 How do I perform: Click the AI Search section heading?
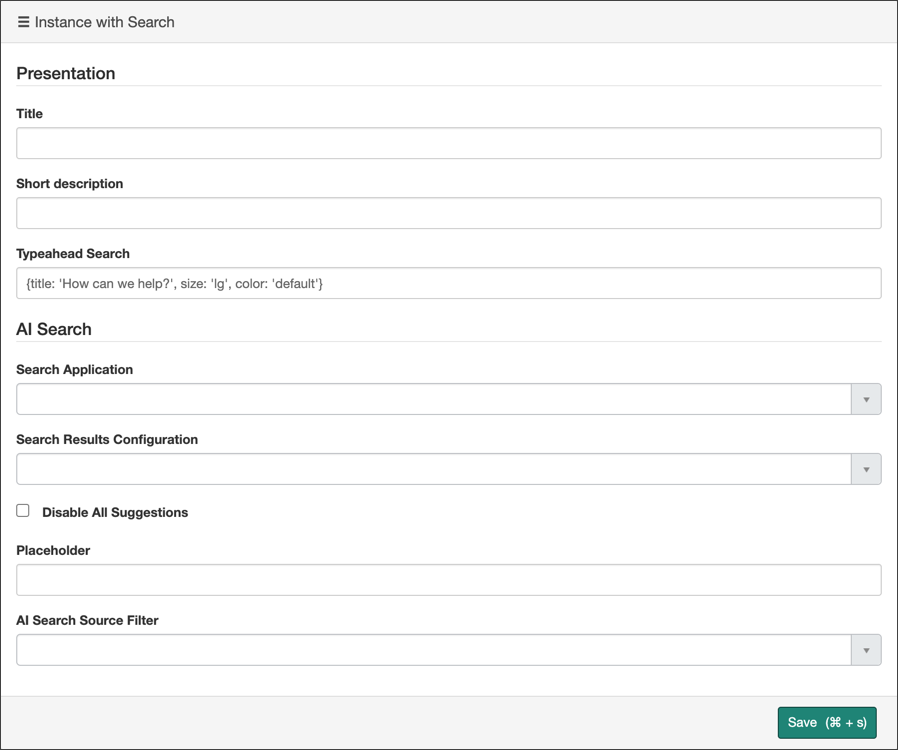(53, 329)
